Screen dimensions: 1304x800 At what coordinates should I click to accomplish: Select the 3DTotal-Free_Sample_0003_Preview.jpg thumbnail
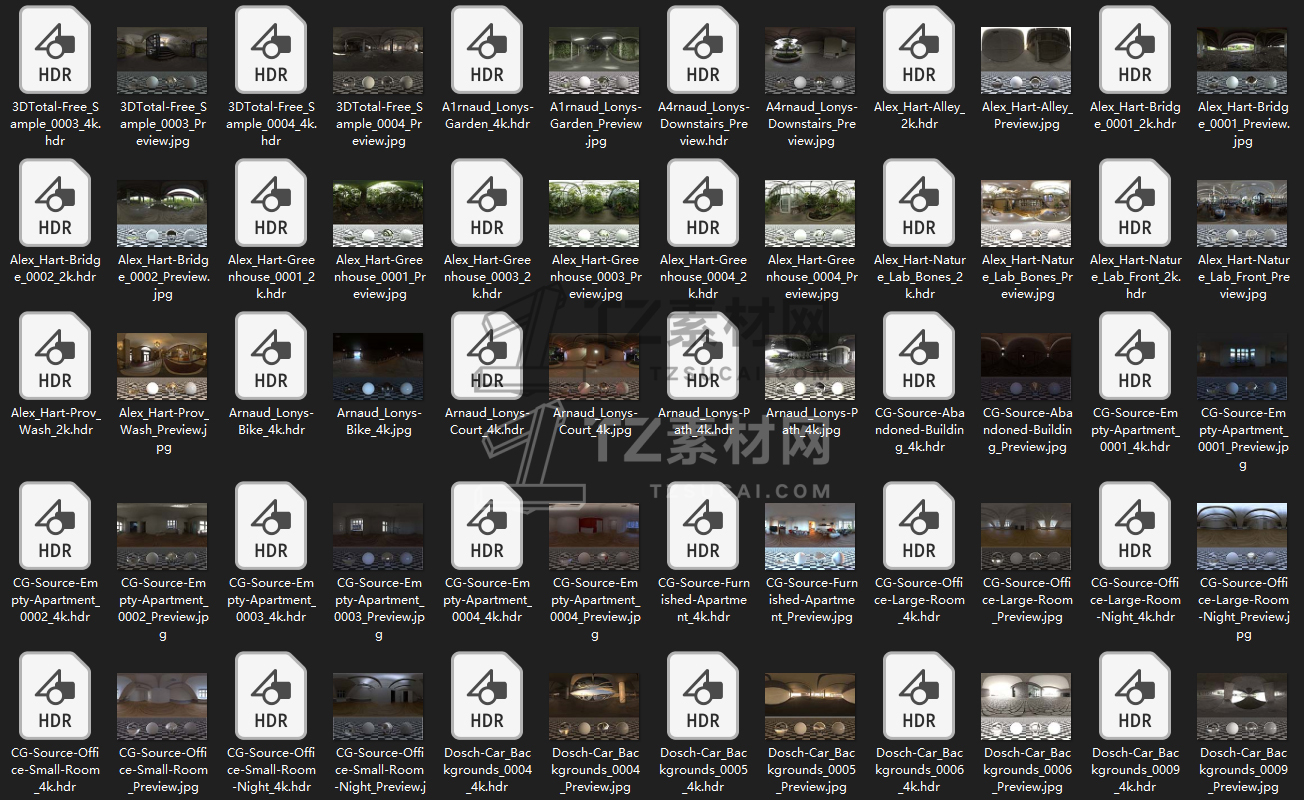pyautogui.click(x=163, y=61)
